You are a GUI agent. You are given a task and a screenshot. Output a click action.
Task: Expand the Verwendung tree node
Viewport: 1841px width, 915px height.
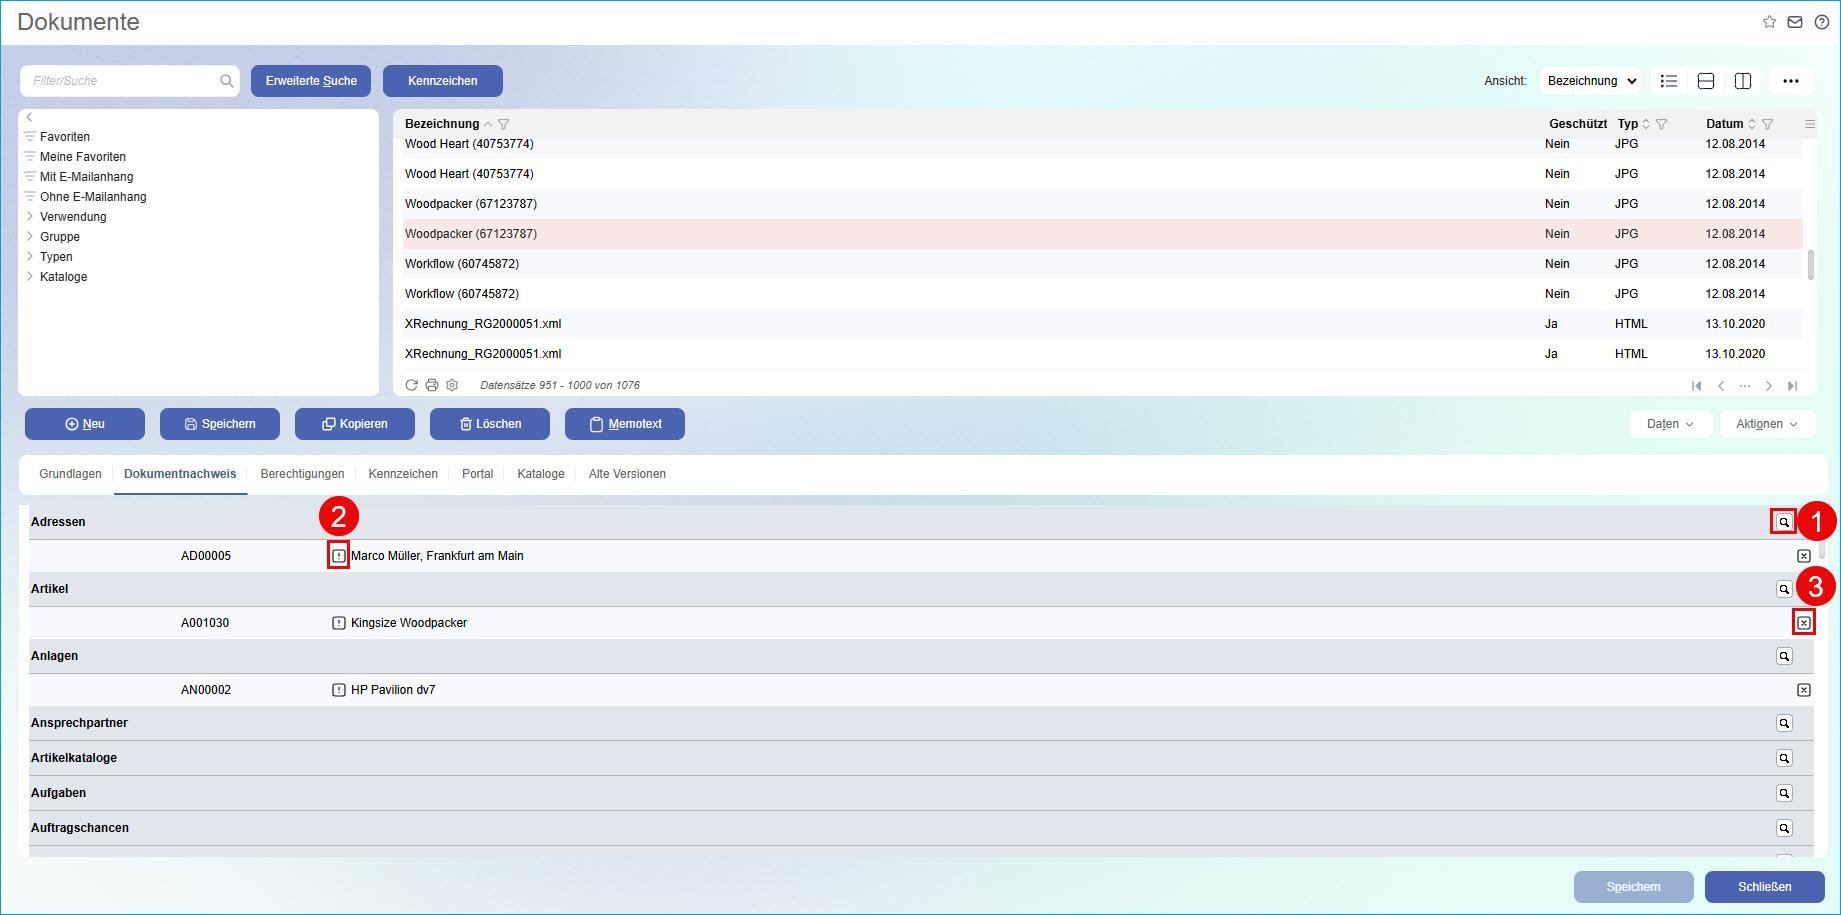coord(30,217)
